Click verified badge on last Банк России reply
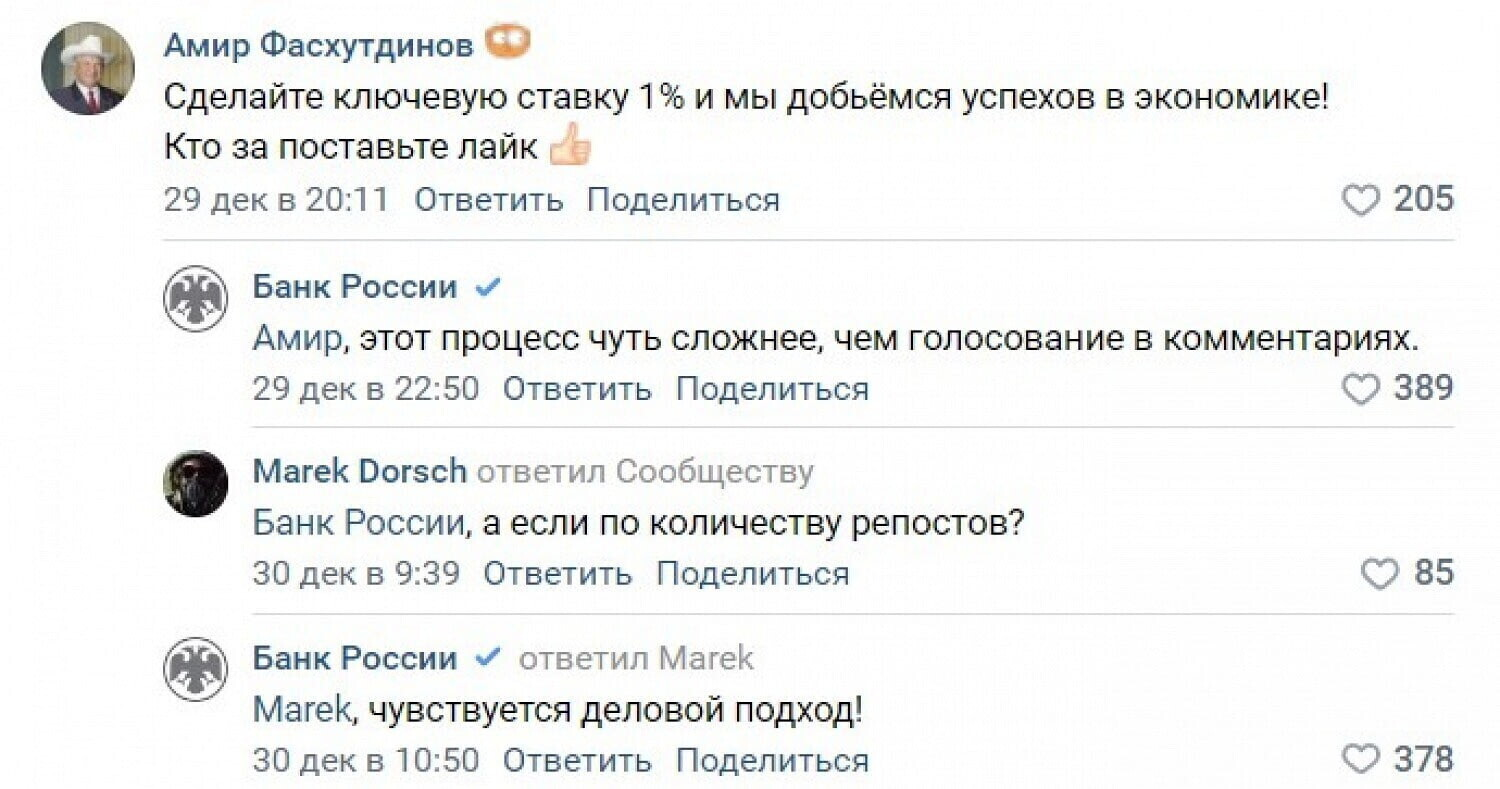Image resolution: width=1500 pixels, height=789 pixels. (x=487, y=659)
